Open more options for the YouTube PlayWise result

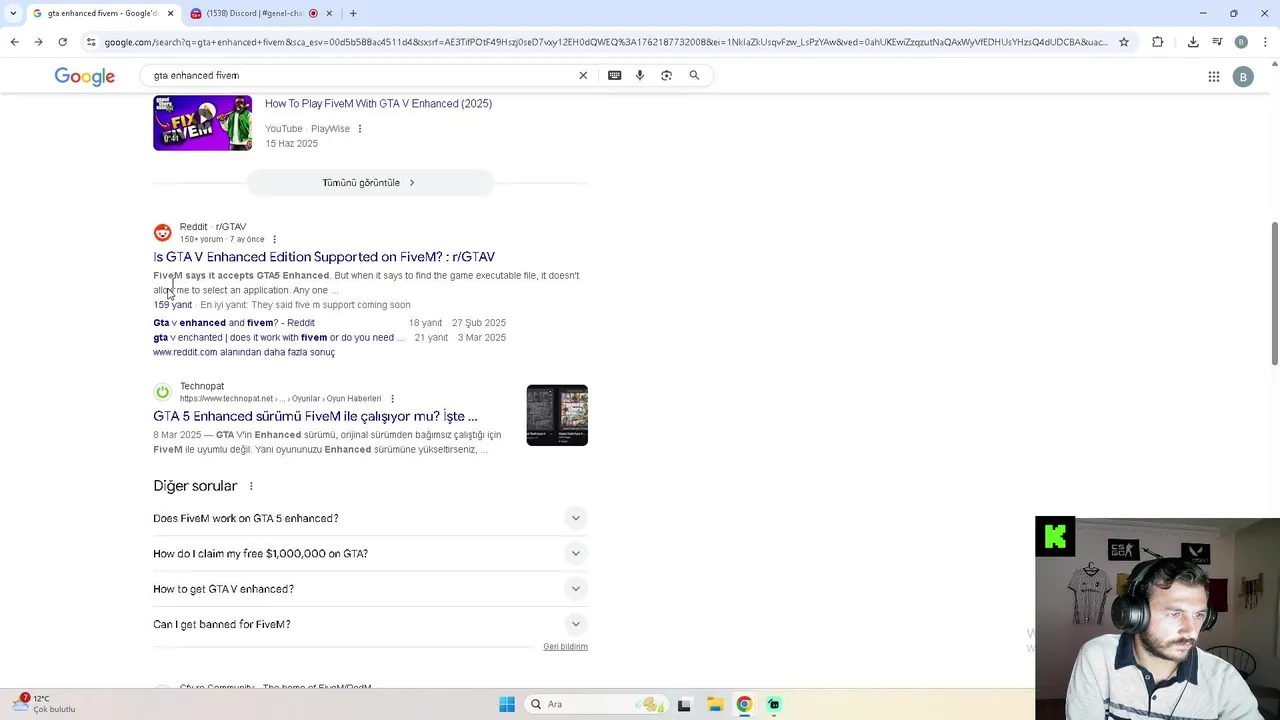pyautogui.click(x=360, y=129)
